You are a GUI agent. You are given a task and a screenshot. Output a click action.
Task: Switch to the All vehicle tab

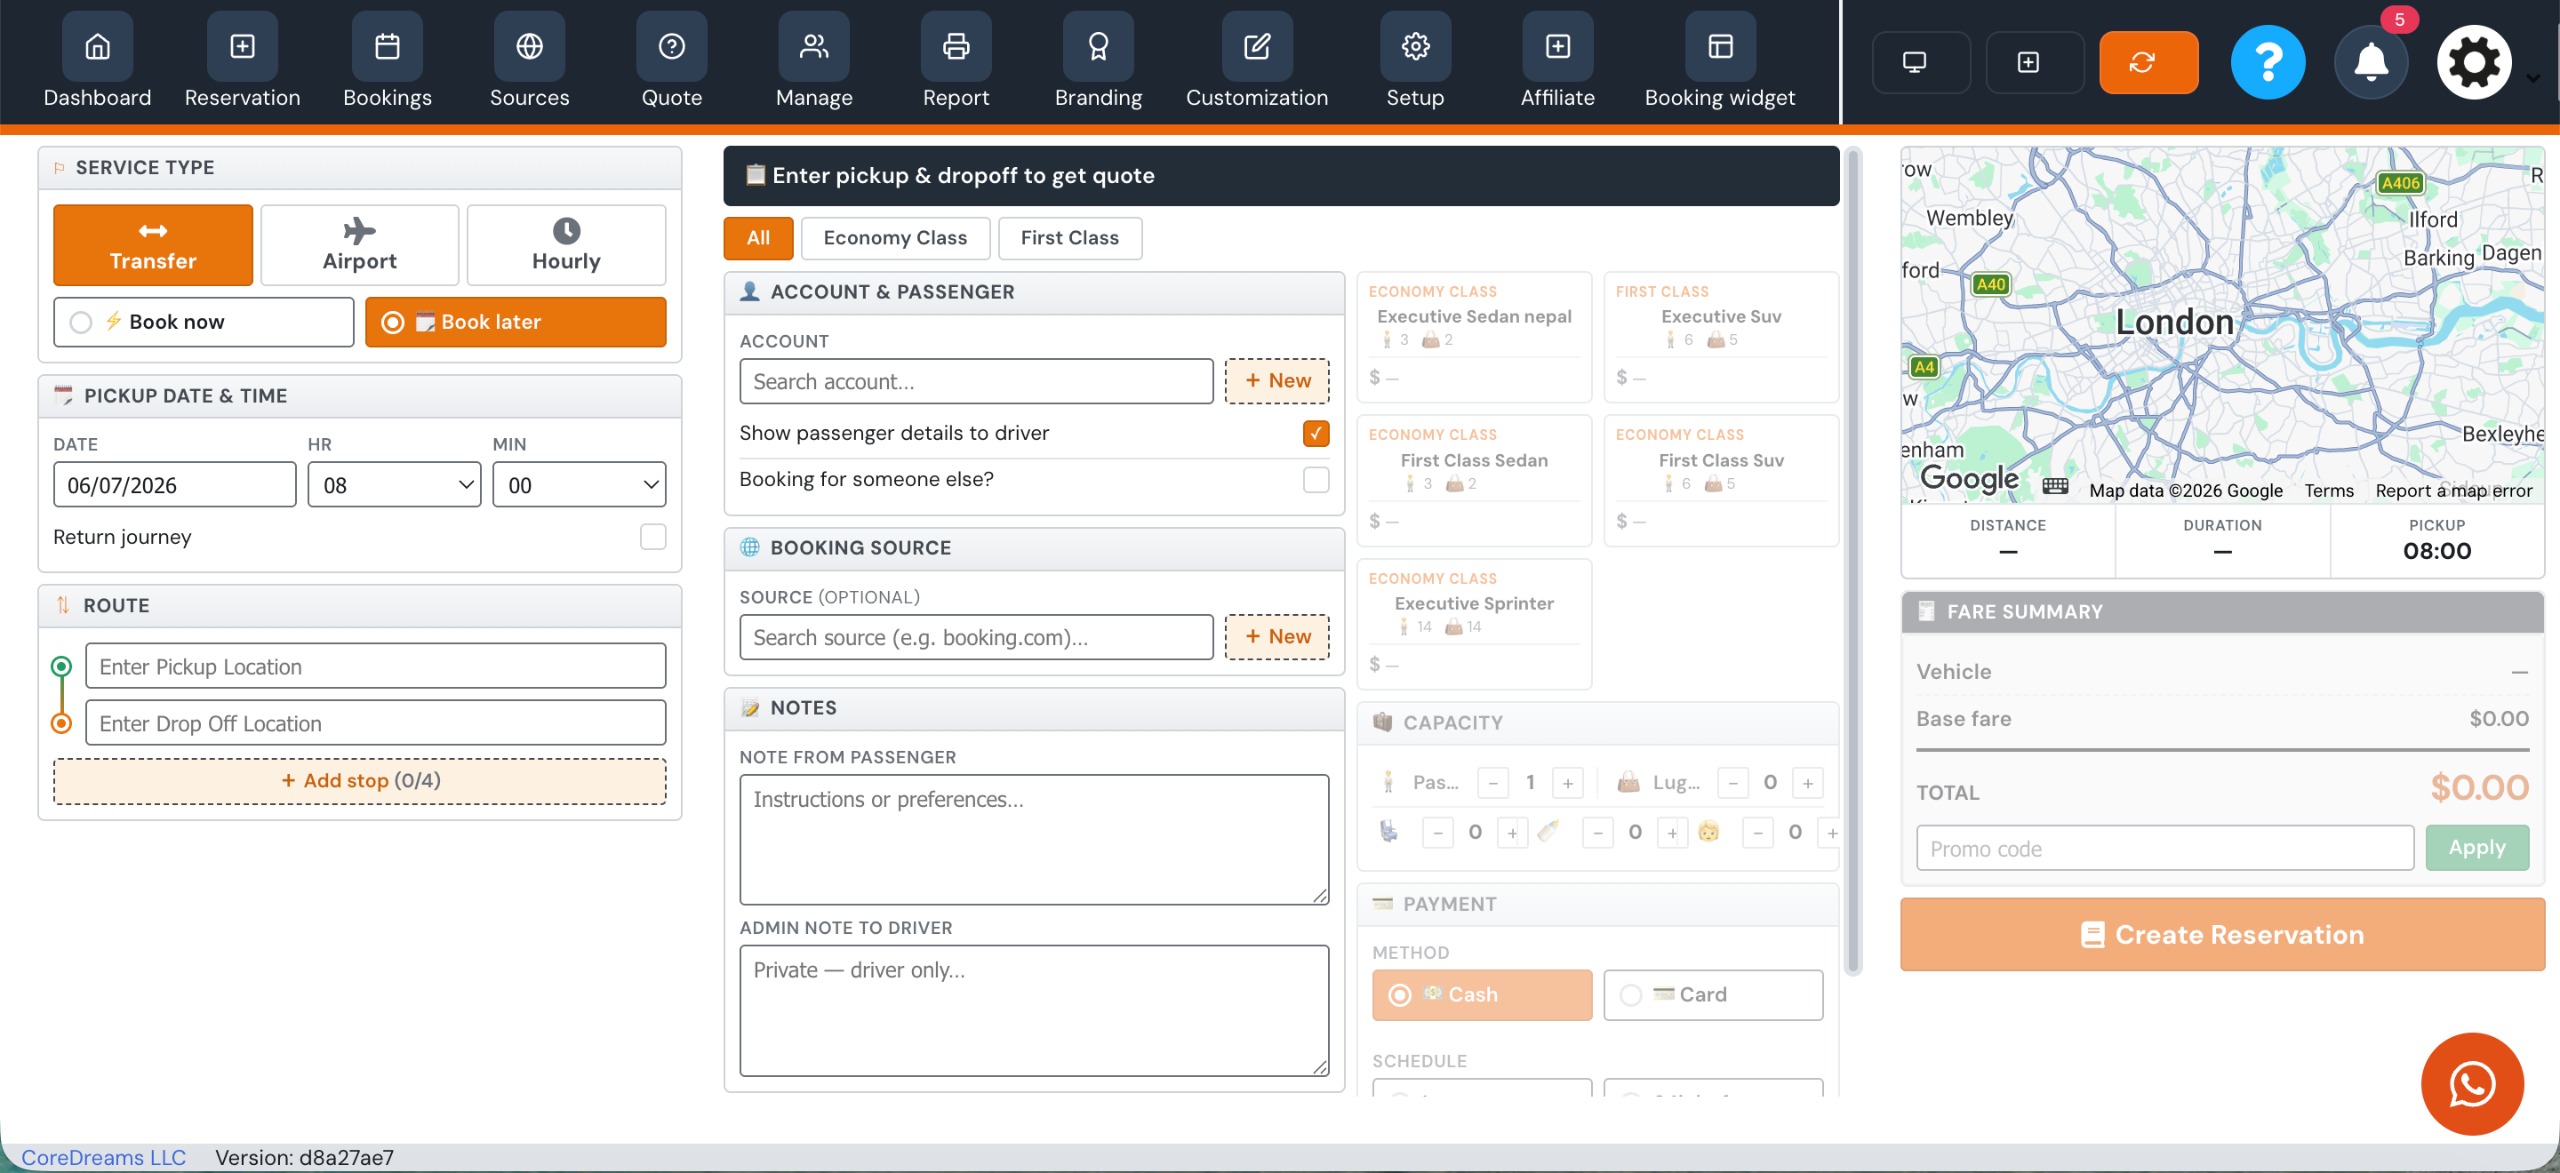point(758,238)
